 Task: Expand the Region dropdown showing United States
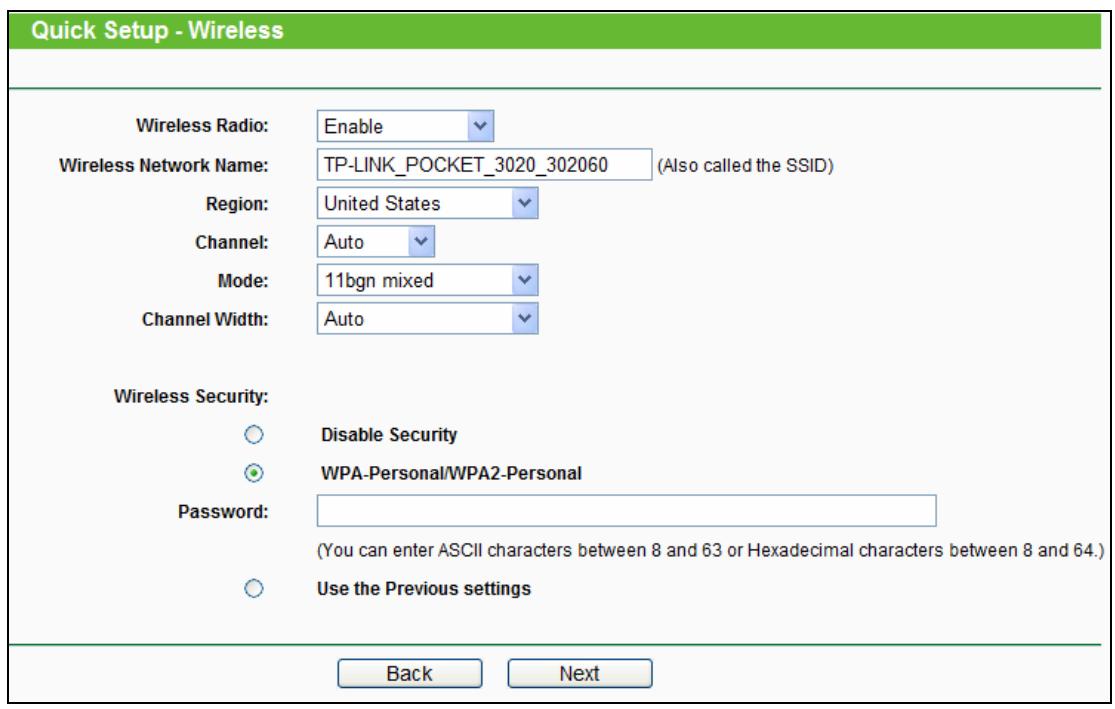(426, 204)
